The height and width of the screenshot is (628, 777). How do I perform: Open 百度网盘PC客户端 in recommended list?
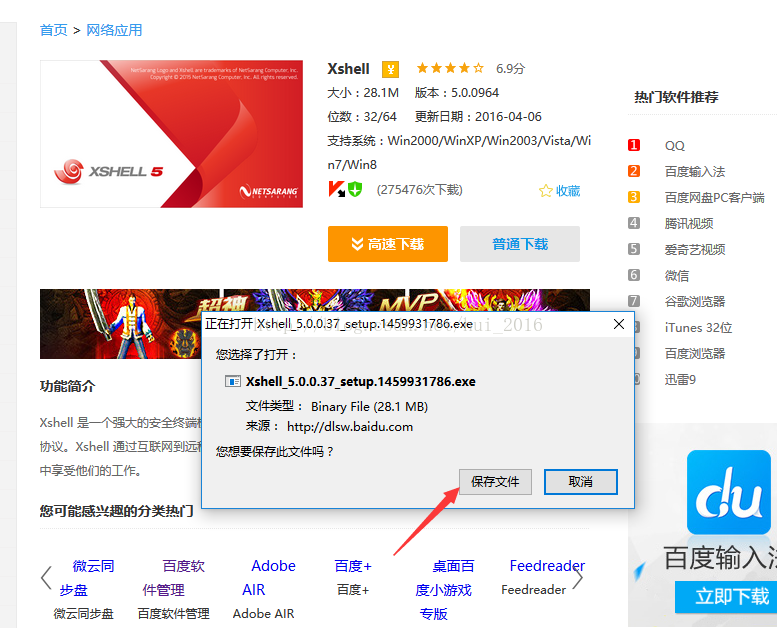(714, 198)
